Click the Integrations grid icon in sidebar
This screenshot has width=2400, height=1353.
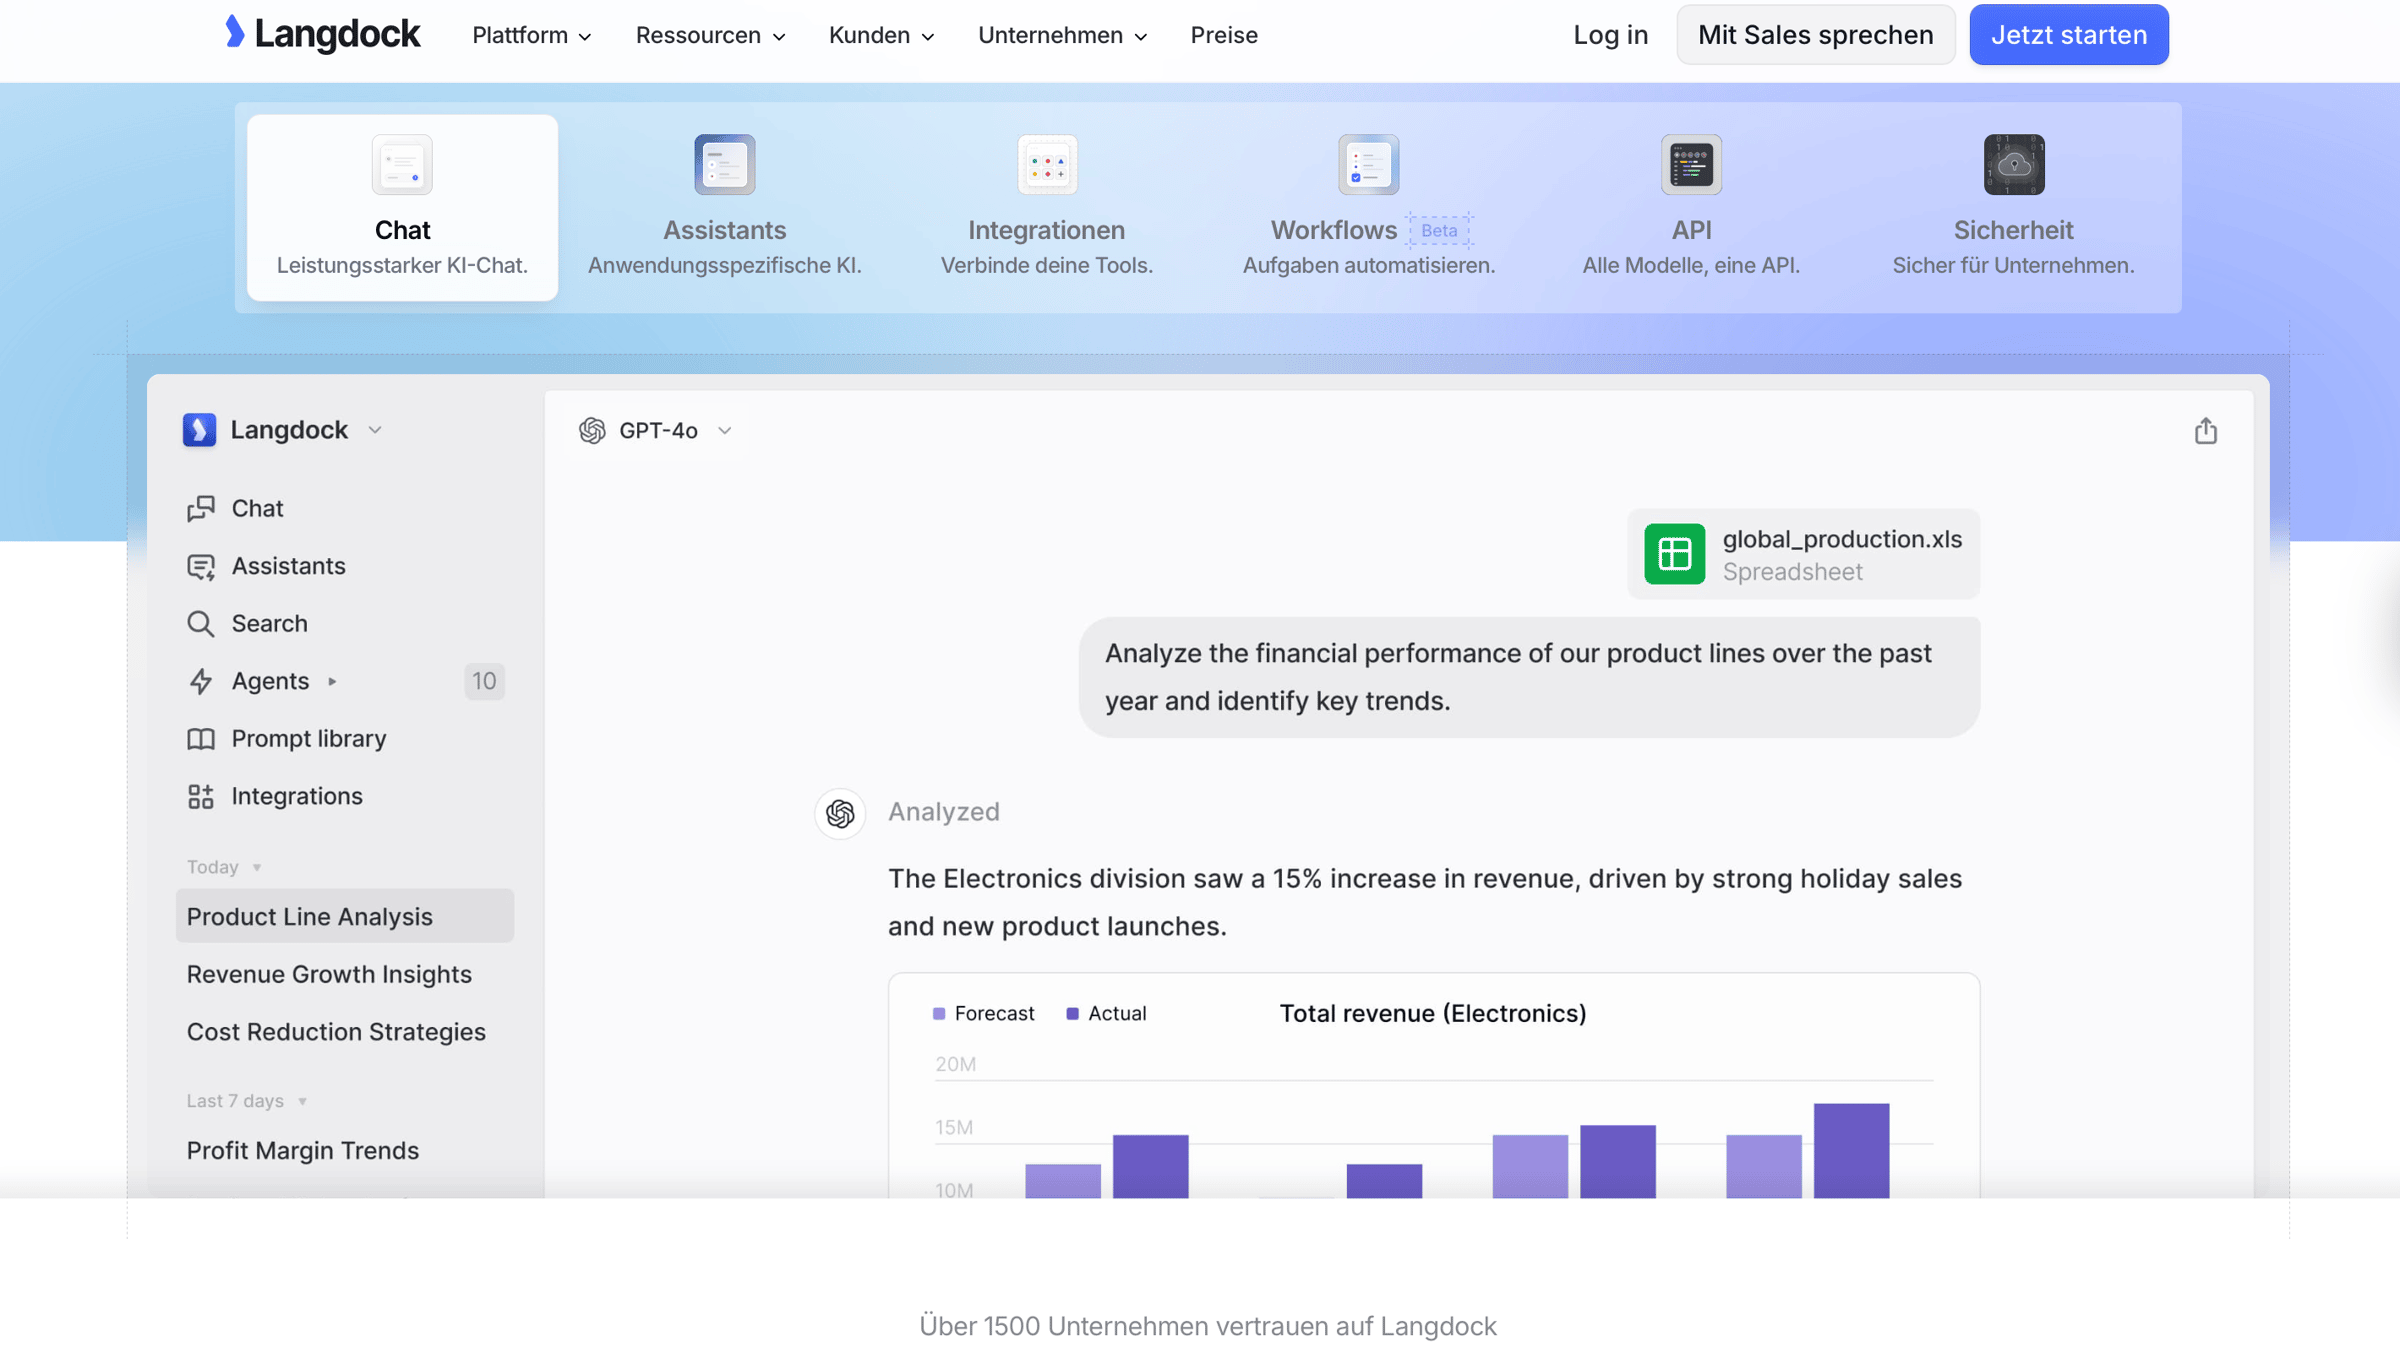point(200,797)
